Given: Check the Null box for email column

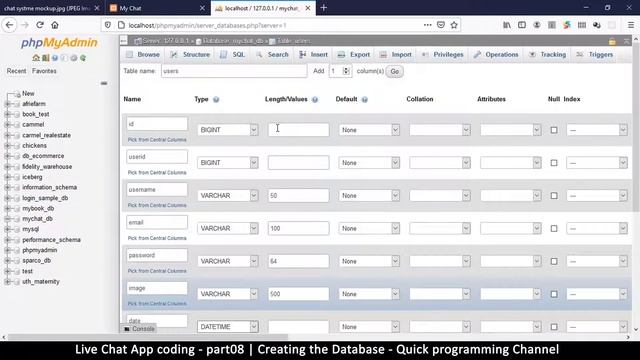Looking at the screenshot, I should tap(554, 229).
